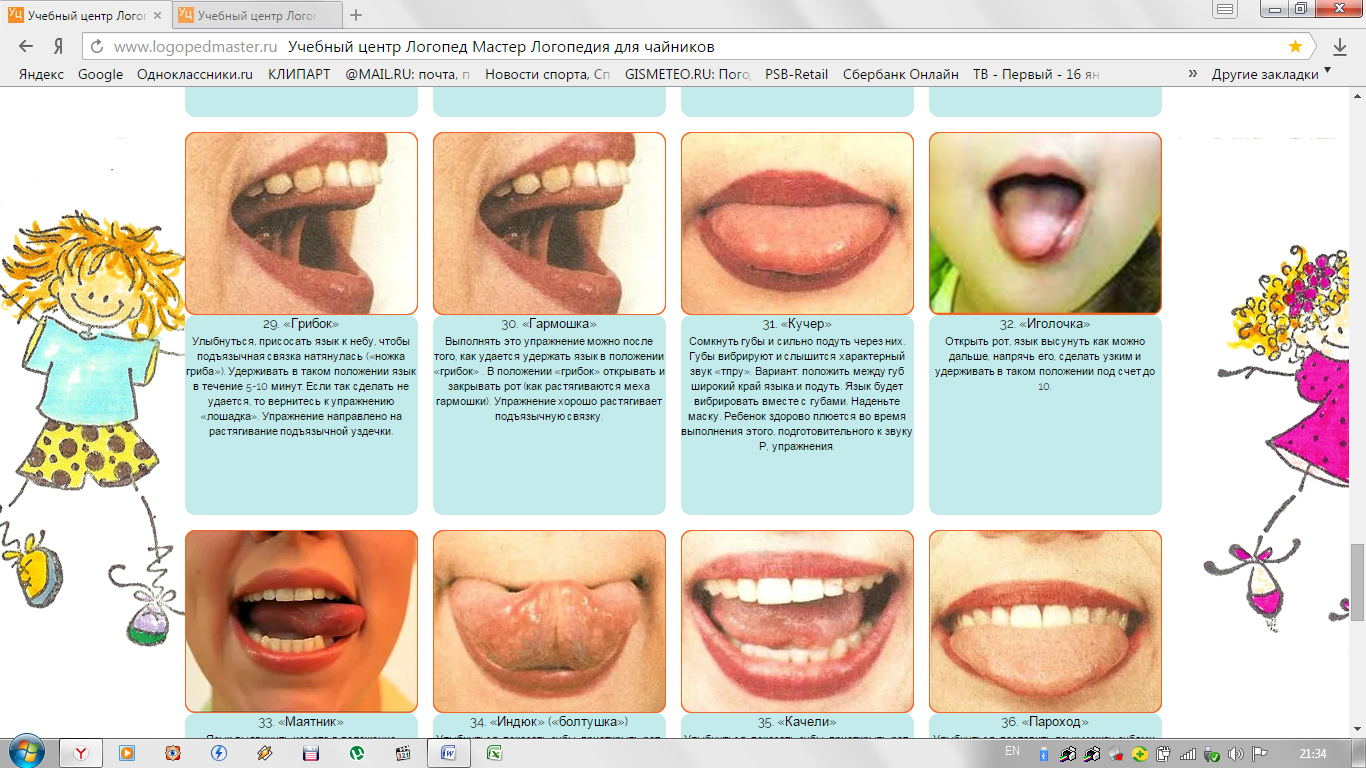
Task: Open the КЛИПАРТ bookmark
Action: 299,74
